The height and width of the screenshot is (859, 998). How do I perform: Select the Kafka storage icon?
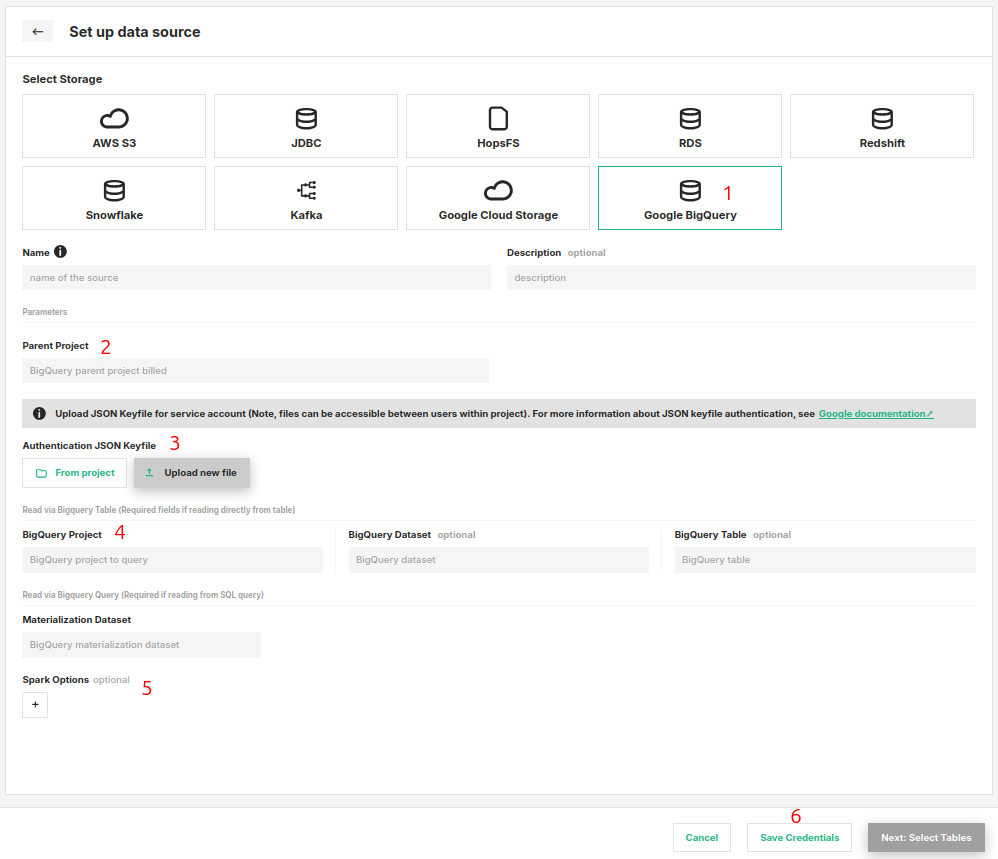point(305,189)
